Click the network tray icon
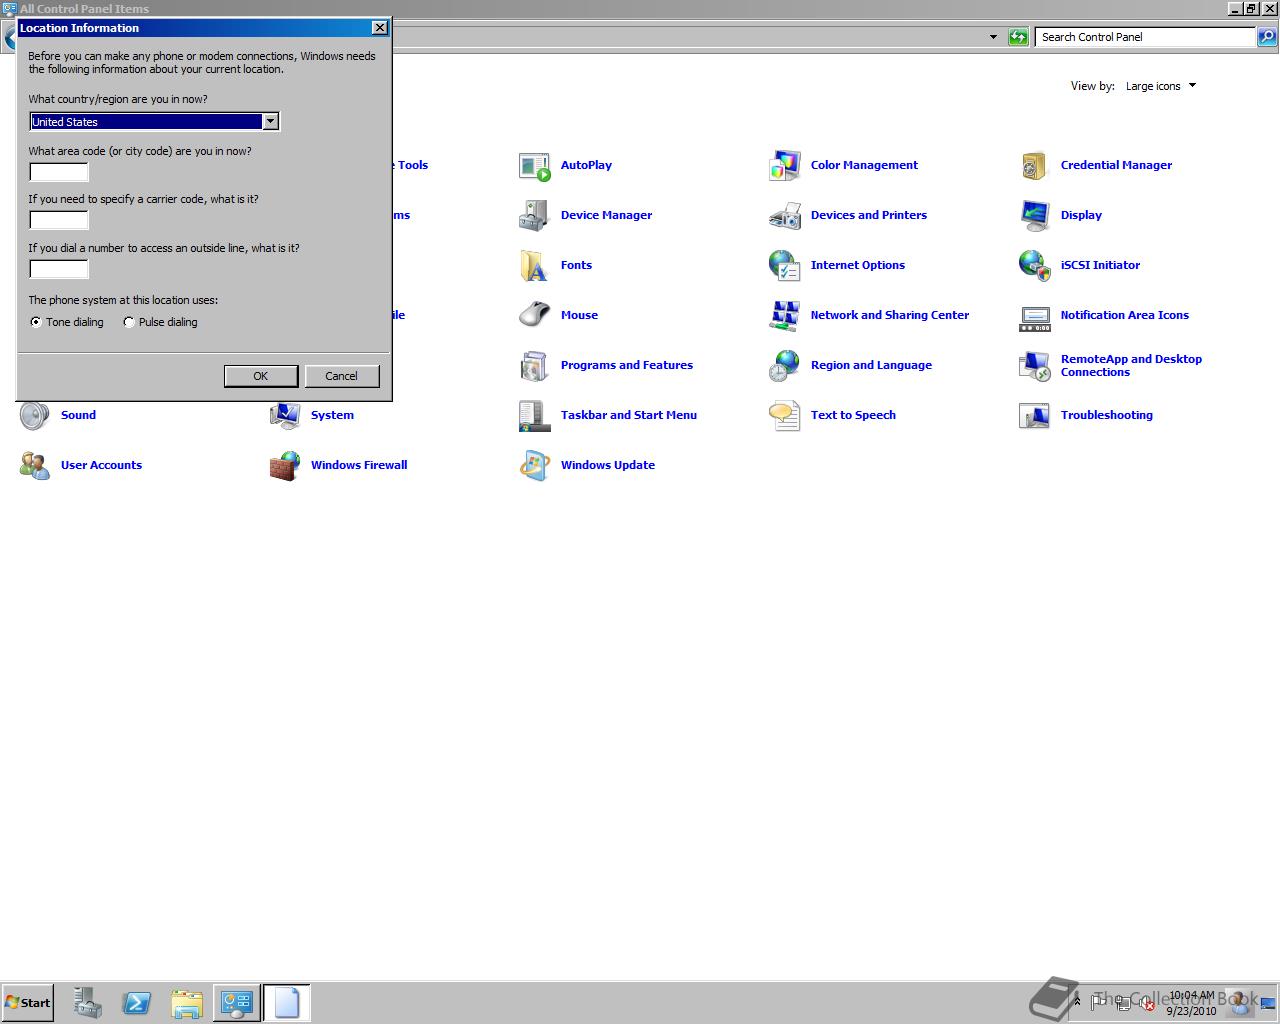The width and height of the screenshot is (1280, 1024). pos(1124,1002)
